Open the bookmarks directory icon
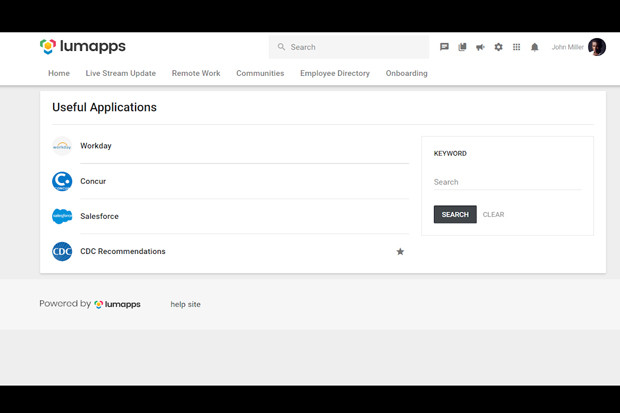The width and height of the screenshot is (620, 413). [462, 47]
